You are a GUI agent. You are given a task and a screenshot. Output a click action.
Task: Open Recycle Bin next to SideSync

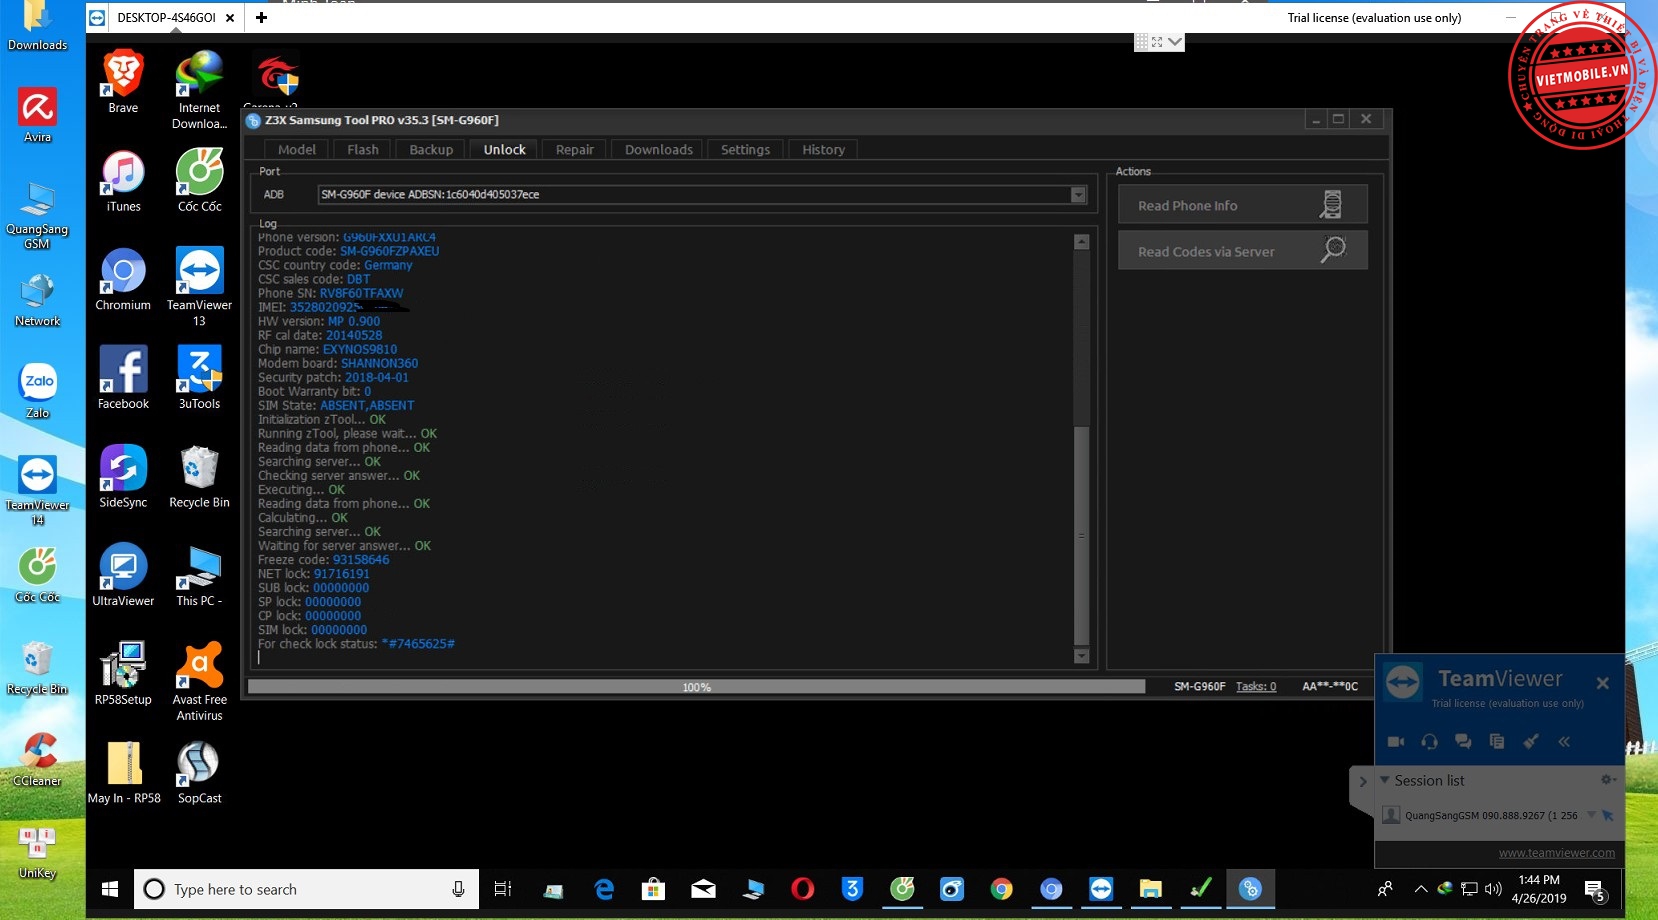click(x=199, y=477)
